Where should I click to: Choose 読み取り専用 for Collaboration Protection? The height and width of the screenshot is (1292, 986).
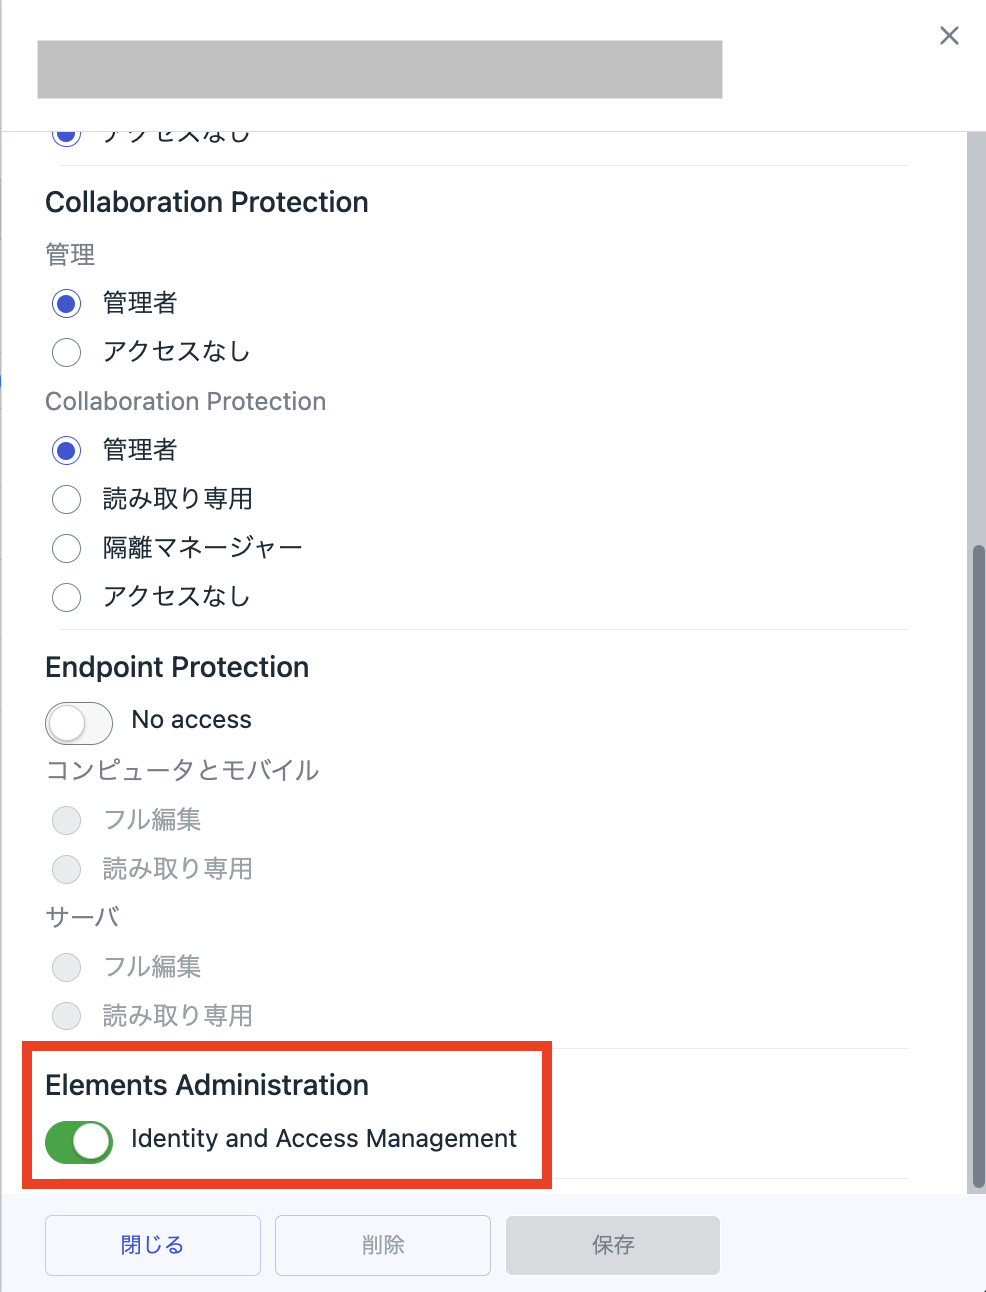67,499
